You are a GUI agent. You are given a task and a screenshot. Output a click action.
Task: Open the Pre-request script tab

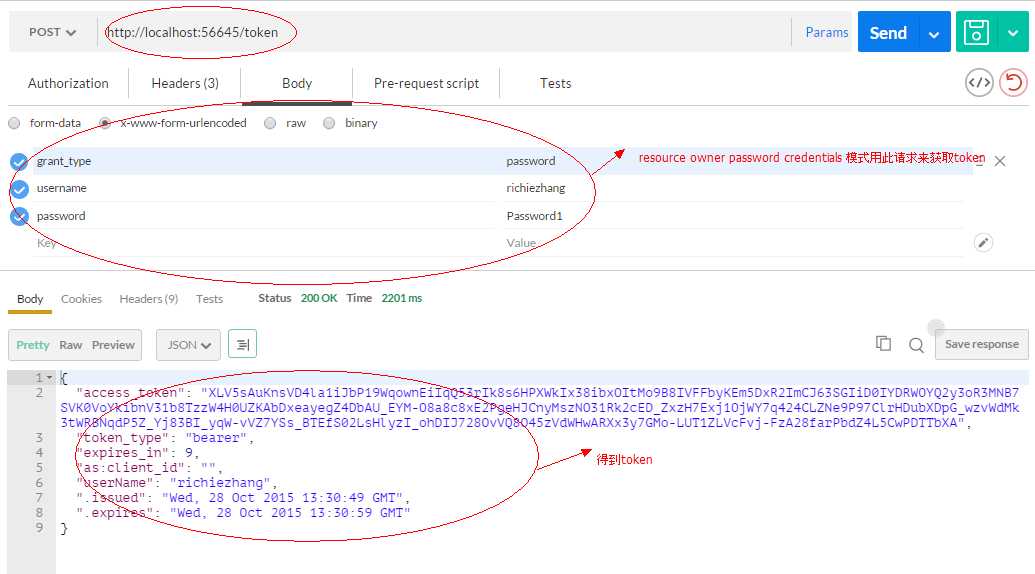(426, 84)
